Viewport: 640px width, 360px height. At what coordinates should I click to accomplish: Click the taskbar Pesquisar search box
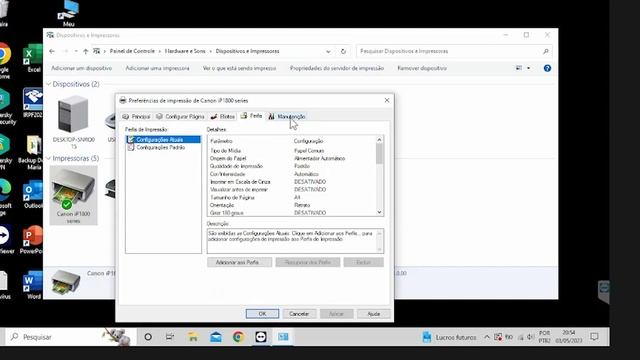[x=70, y=337]
